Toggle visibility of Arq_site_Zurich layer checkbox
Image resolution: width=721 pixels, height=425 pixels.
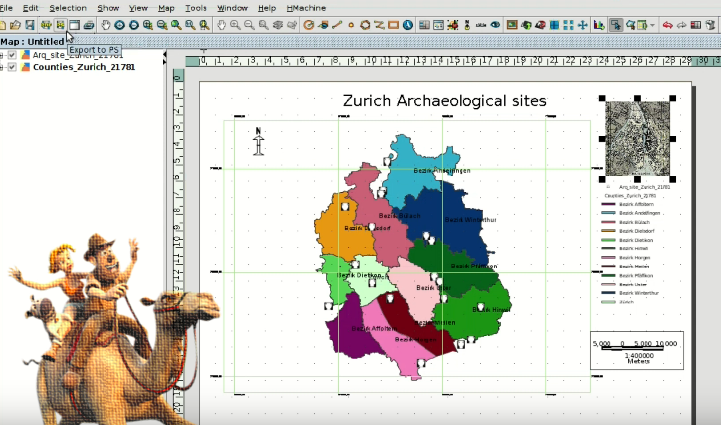pyautogui.click(x=12, y=55)
